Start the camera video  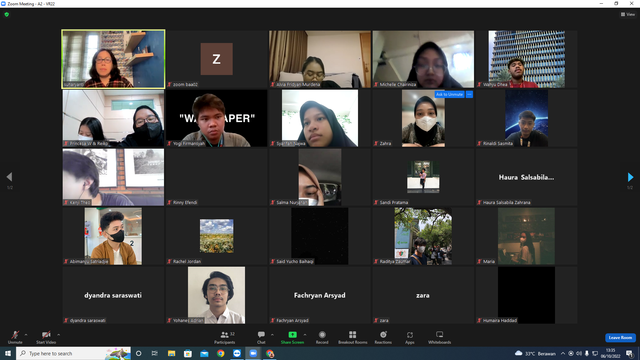46,337
